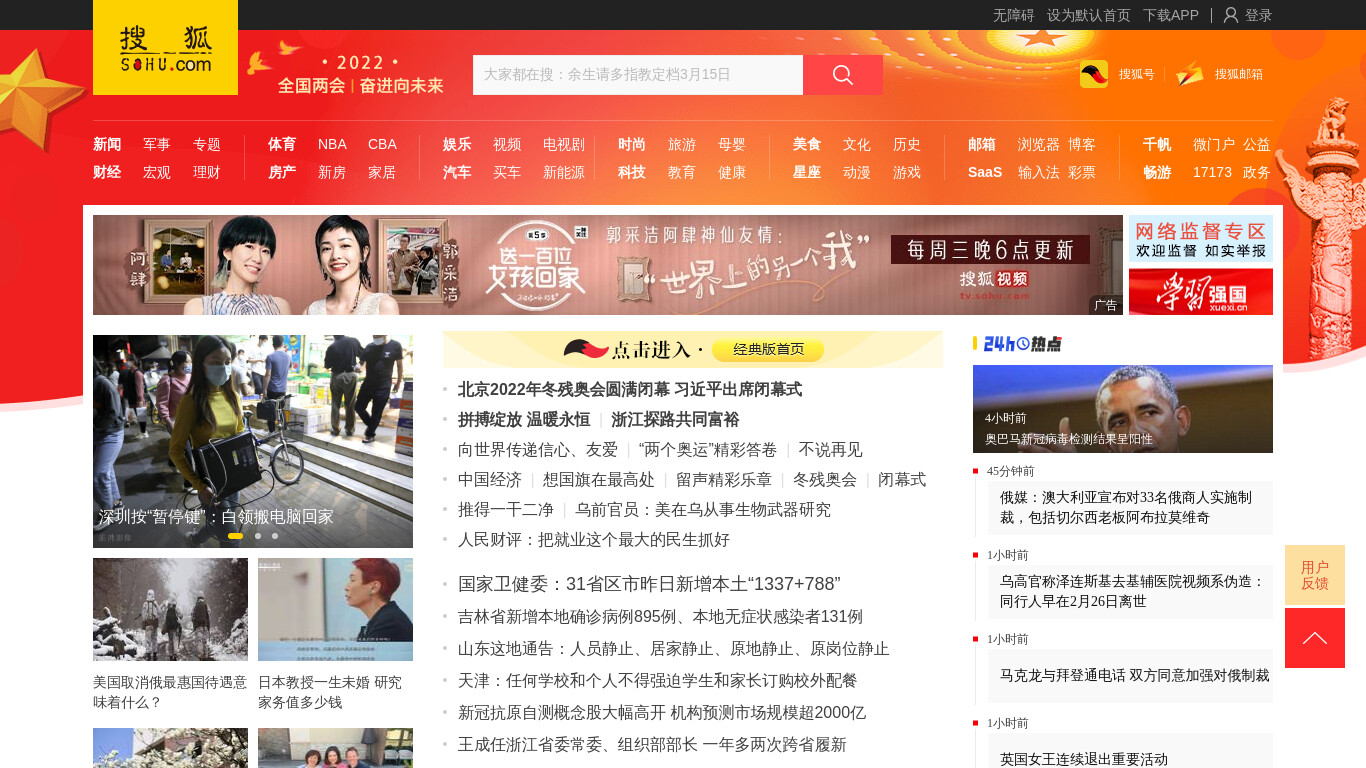Open the 搜狐邮箱 mail icon
Image resolution: width=1366 pixels, height=768 pixels.
pos(1190,74)
